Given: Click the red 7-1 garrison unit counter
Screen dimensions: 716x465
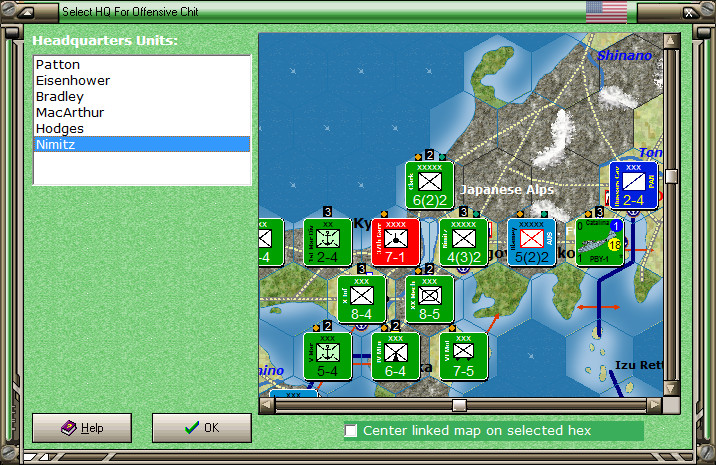Looking at the screenshot, I should pyautogui.click(x=395, y=243).
